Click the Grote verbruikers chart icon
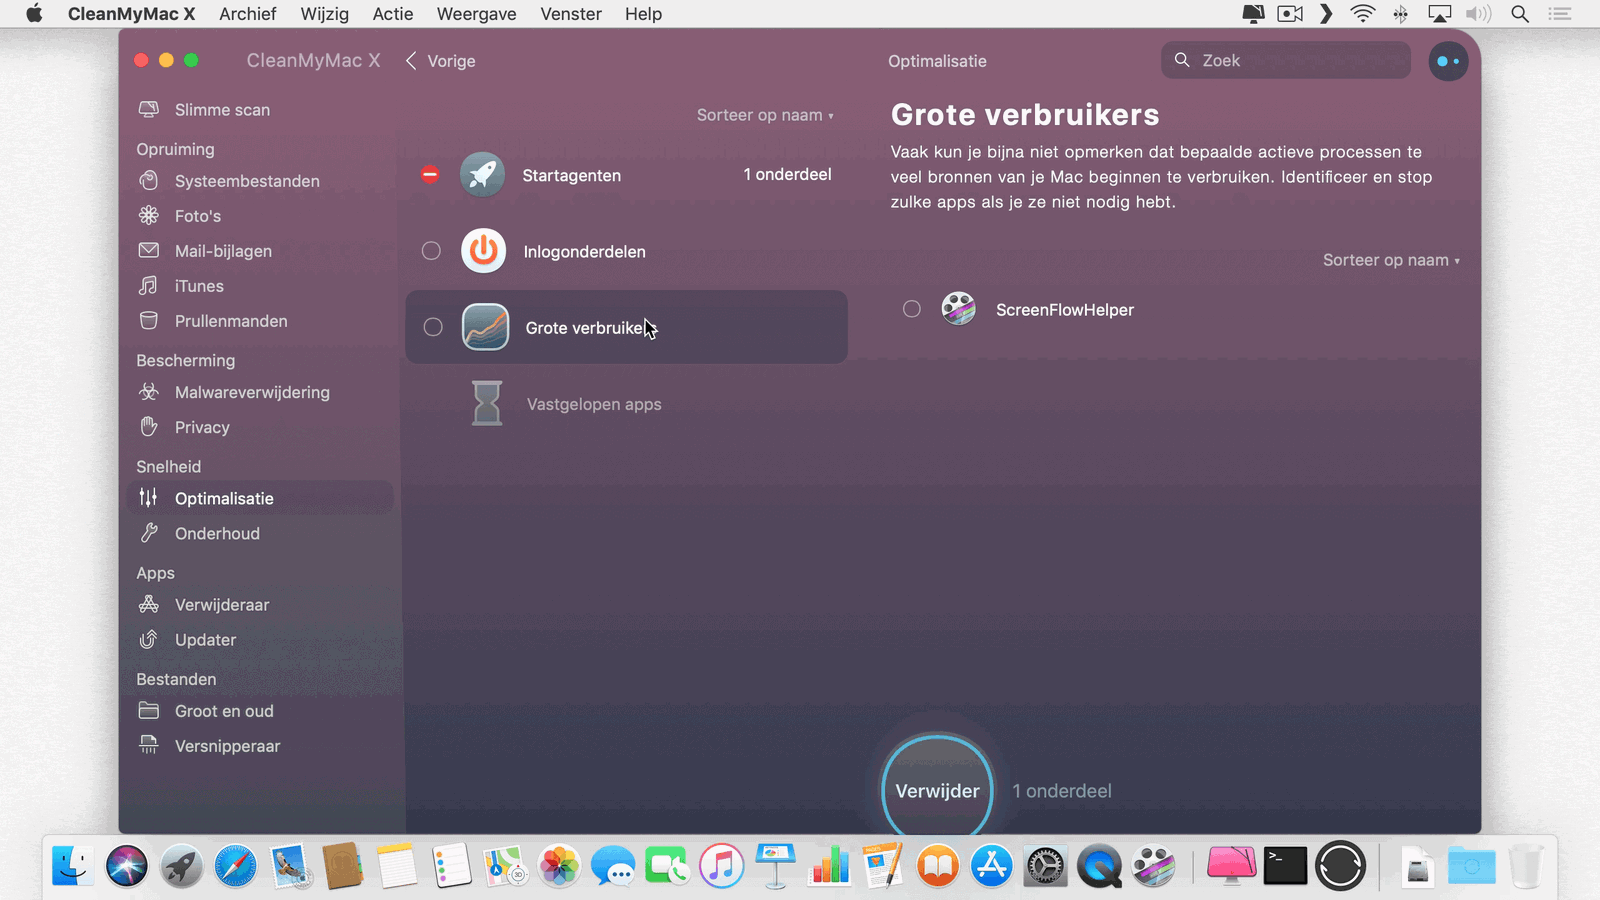This screenshot has width=1600, height=900. point(486,327)
